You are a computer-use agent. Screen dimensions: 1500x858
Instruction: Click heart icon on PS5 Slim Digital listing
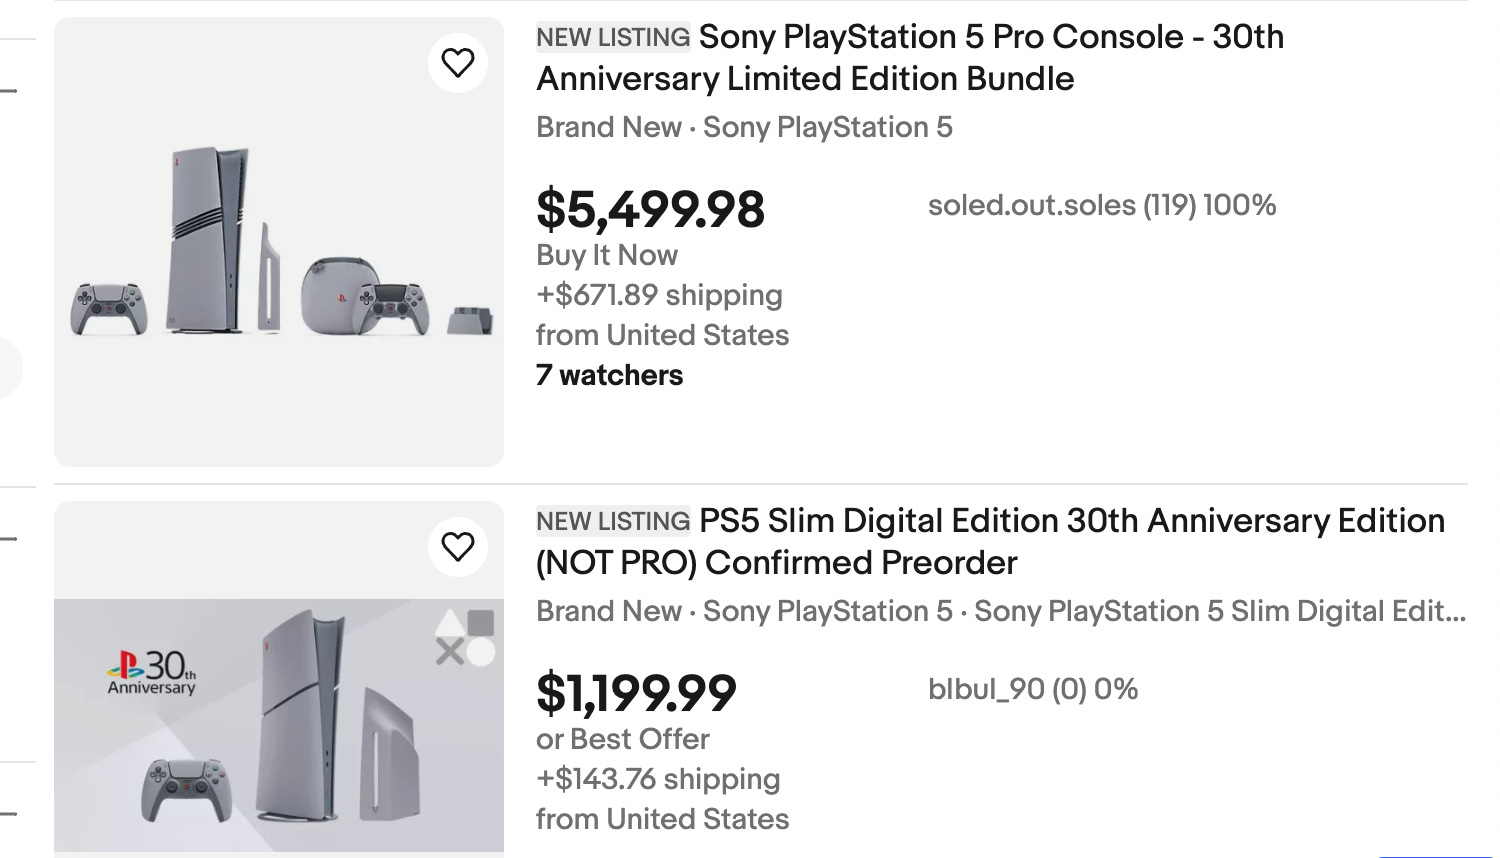click(x=458, y=547)
